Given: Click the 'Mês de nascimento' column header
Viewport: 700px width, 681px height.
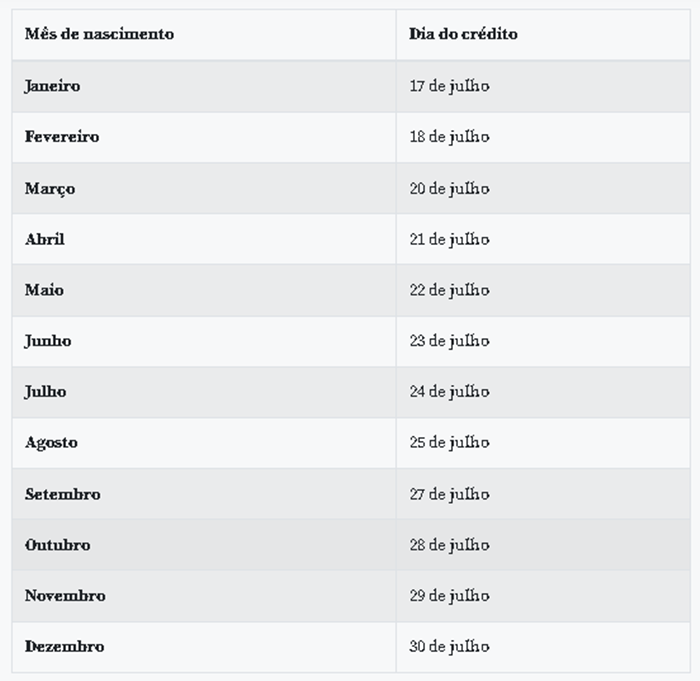Looking at the screenshot, I should (x=99, y=34).
